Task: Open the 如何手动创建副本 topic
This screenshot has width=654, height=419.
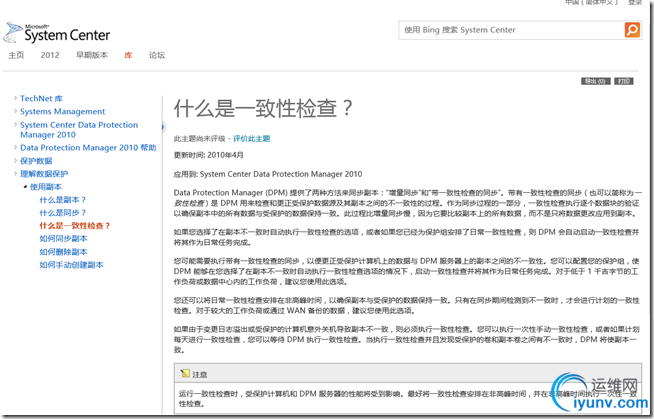Action: click(71, 265)
